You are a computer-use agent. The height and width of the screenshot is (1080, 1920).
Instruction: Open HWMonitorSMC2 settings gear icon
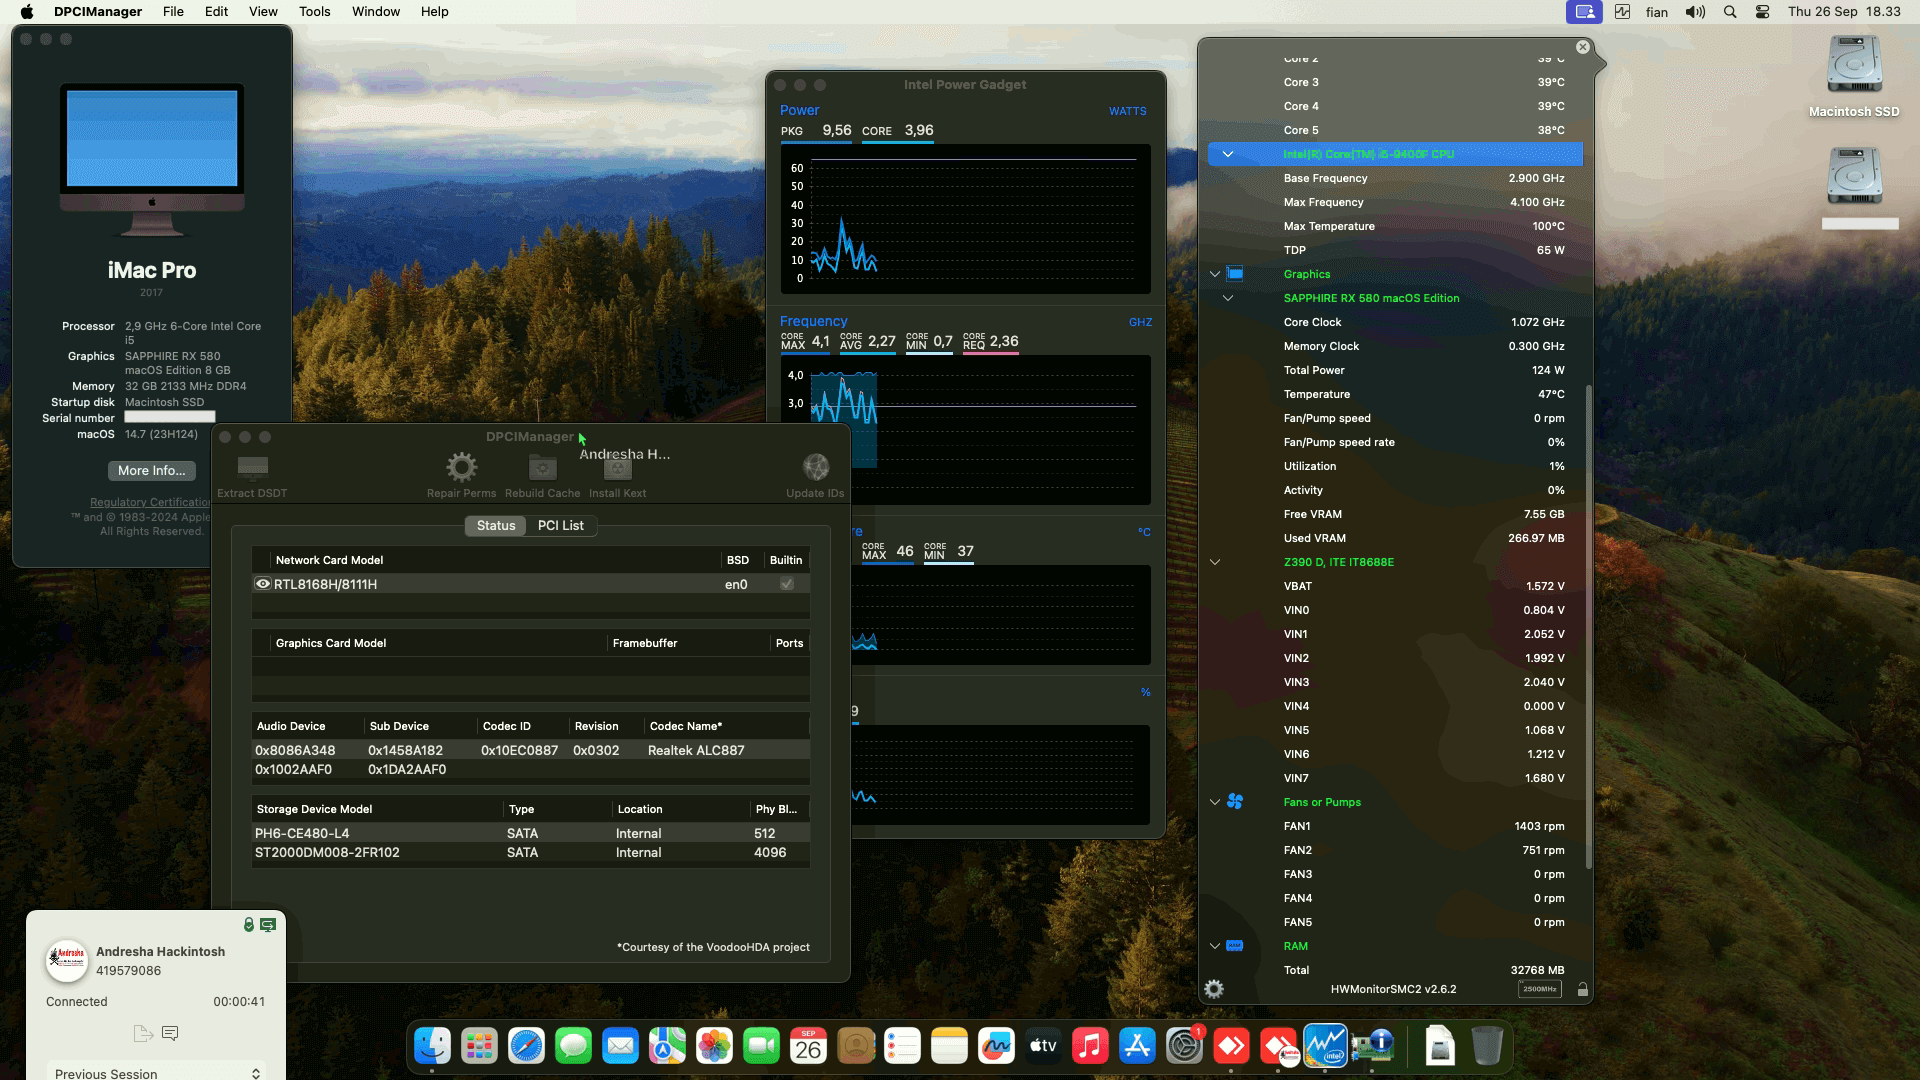(1214, 989)
